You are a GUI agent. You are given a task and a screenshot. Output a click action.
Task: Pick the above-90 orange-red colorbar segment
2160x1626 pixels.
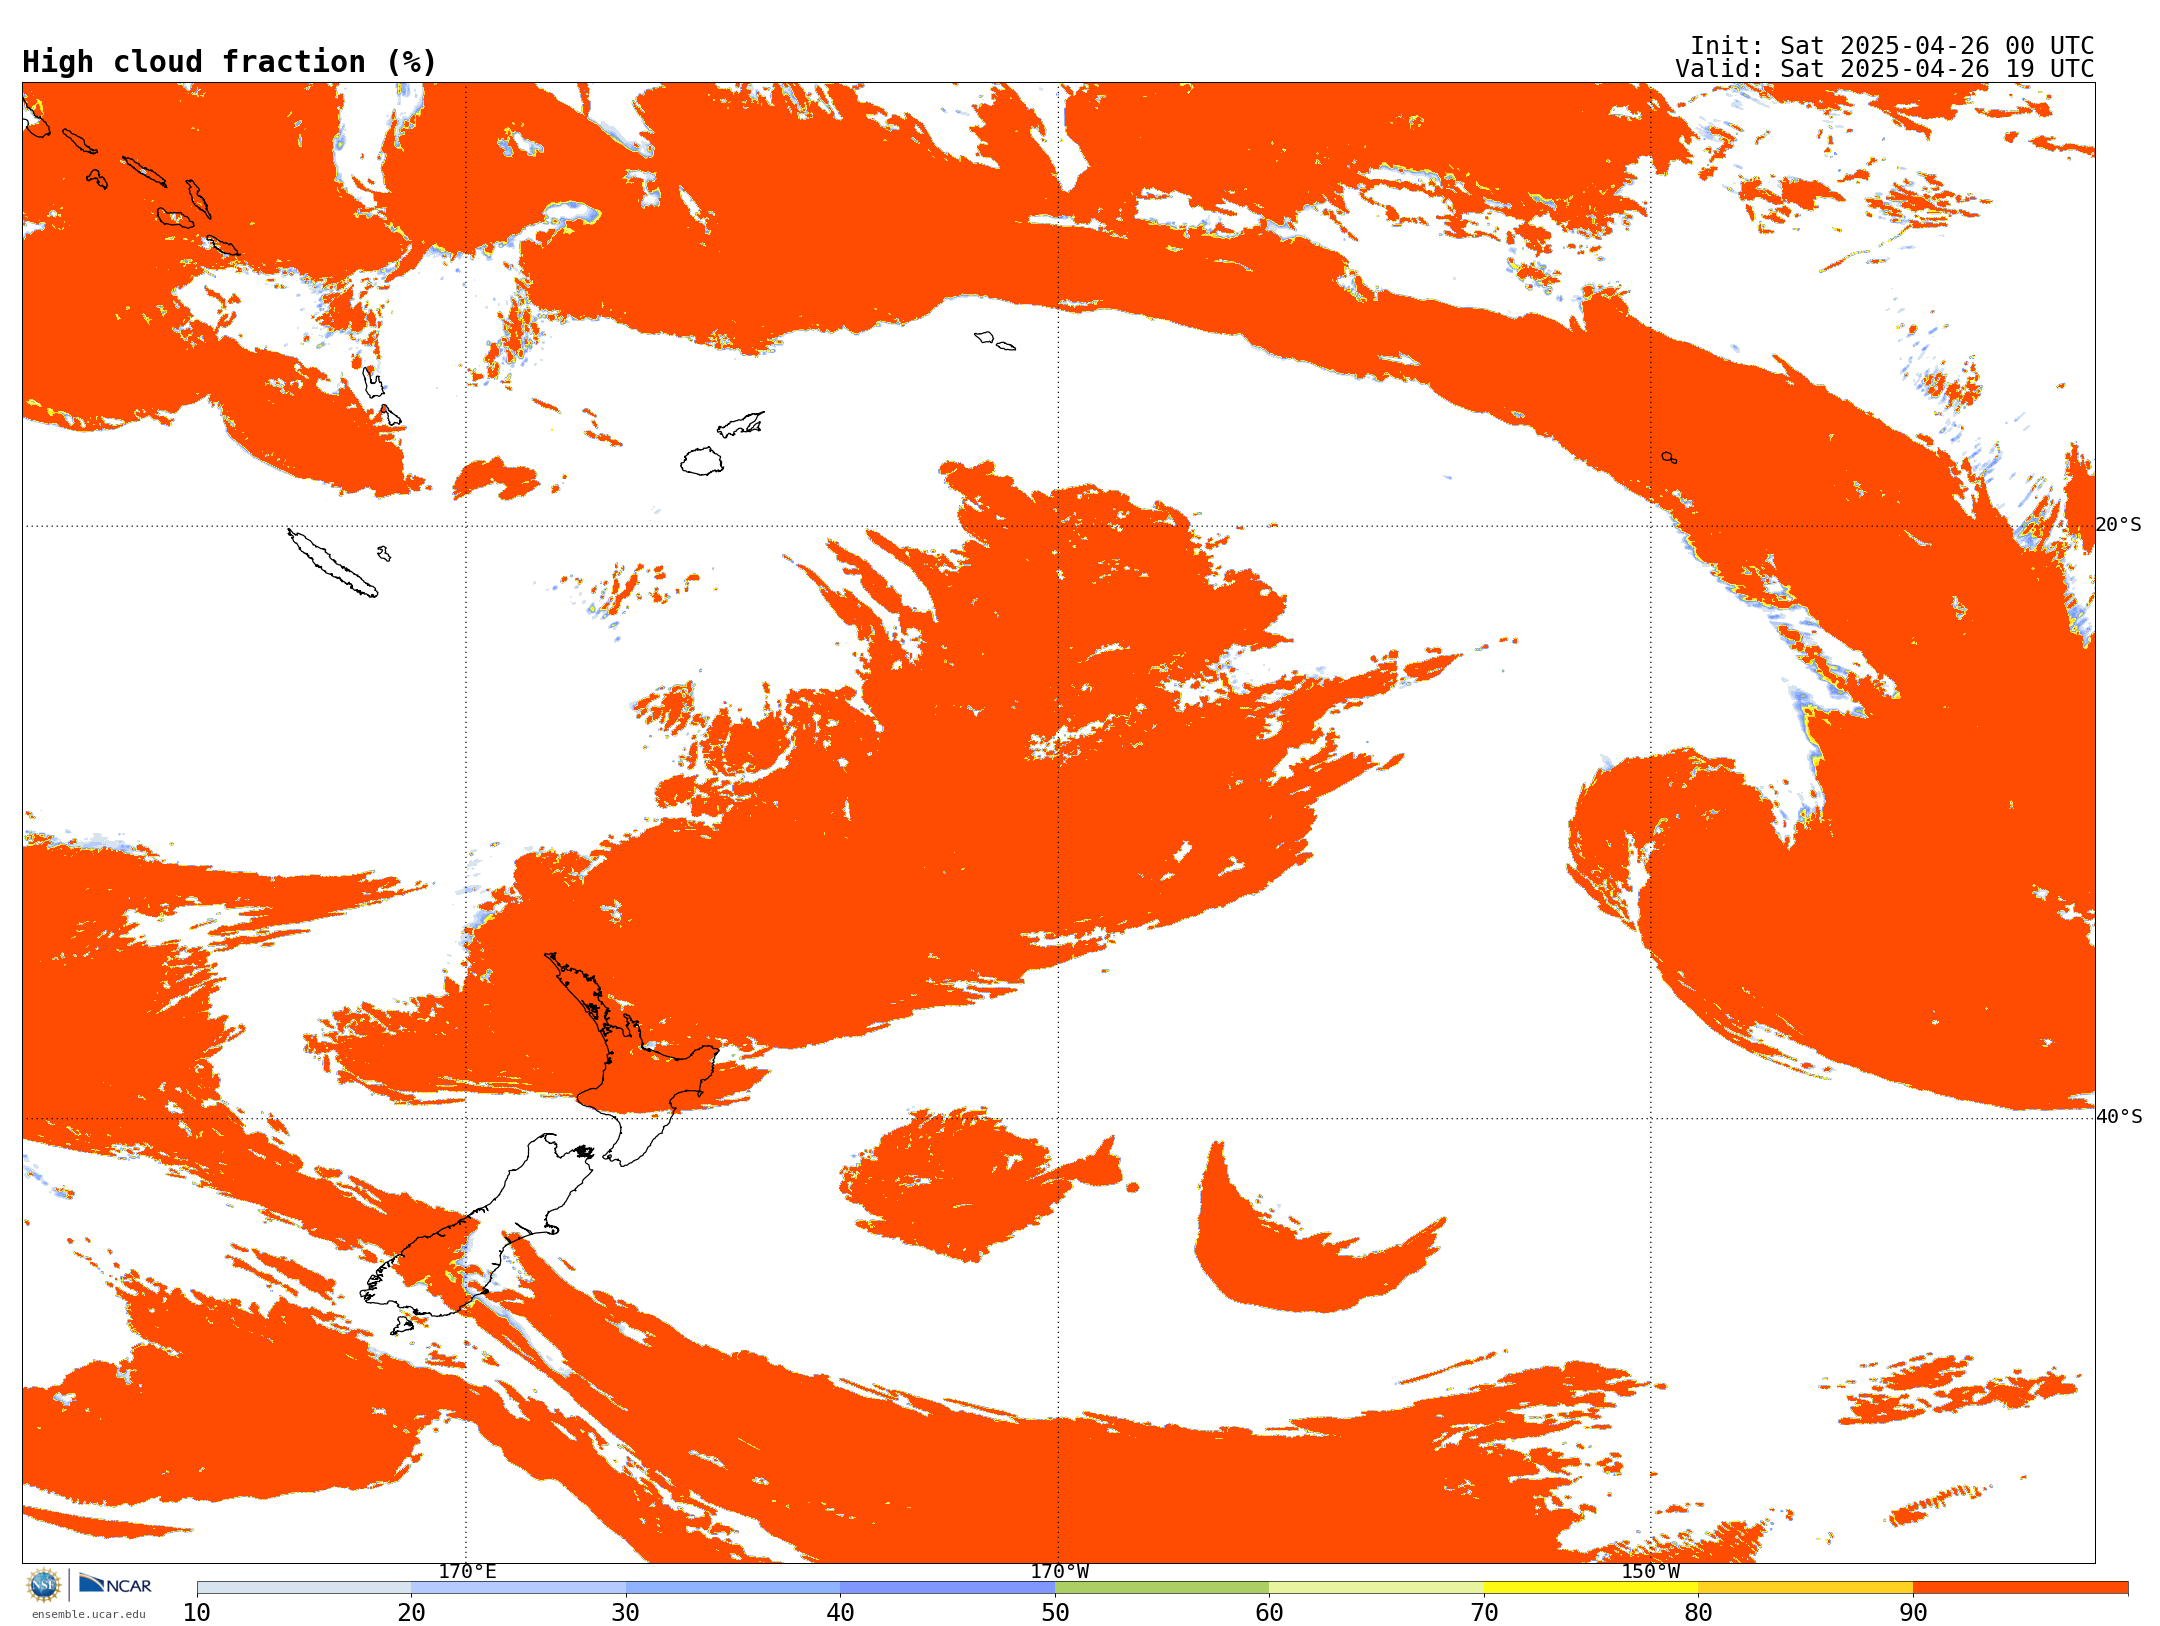pos(2021,1587)
